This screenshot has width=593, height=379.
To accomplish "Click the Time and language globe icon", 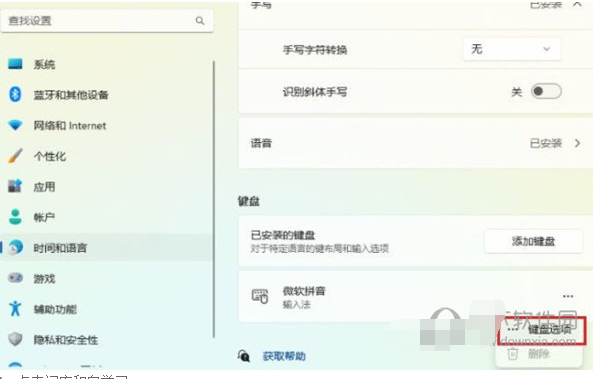I will [16, 247].
